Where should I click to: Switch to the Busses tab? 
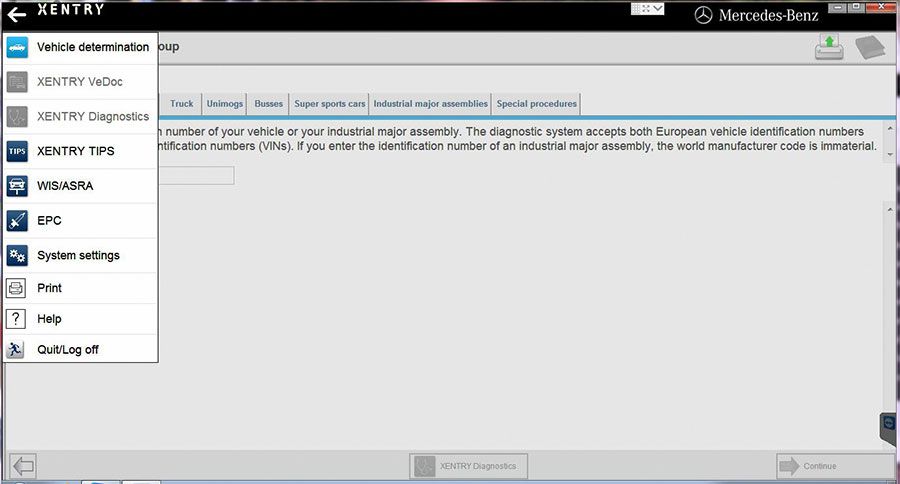pyautogui.click(x=269, y=104)
